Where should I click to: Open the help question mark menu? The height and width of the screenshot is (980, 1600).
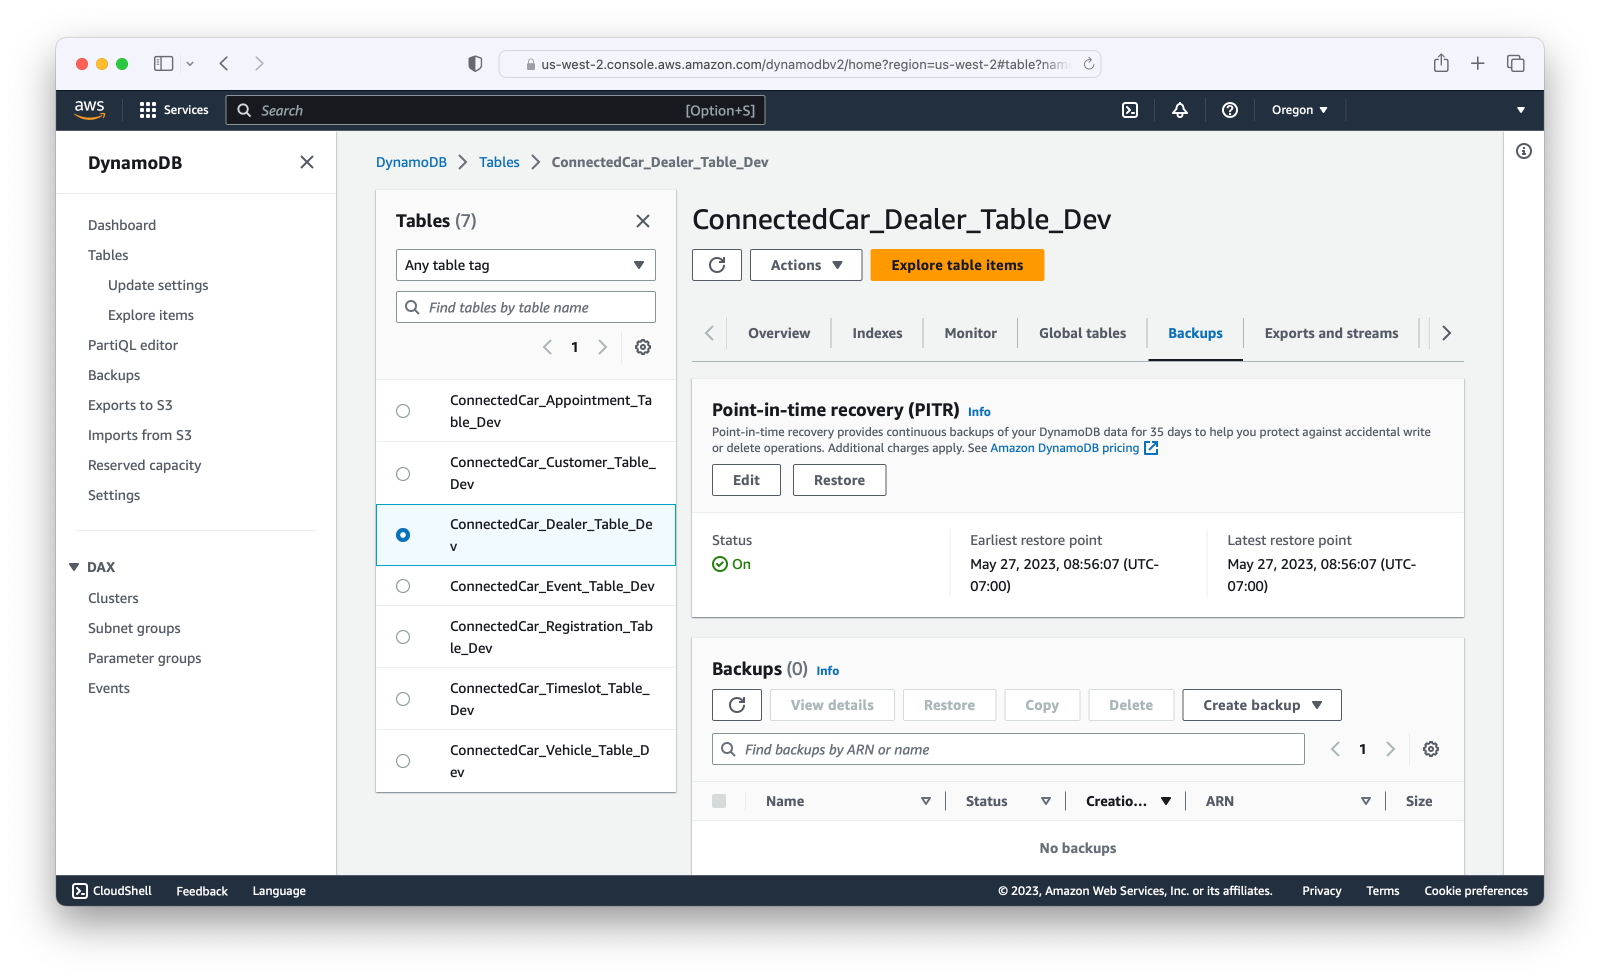pyautogui.click(x=1230, y=110)
